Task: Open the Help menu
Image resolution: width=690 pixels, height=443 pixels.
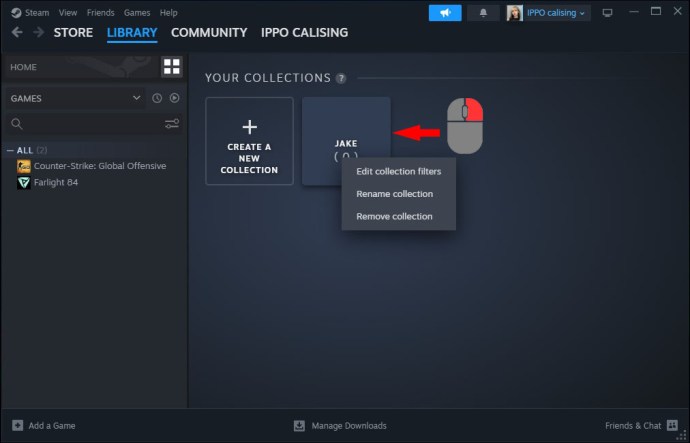Action: coord(169,13)
